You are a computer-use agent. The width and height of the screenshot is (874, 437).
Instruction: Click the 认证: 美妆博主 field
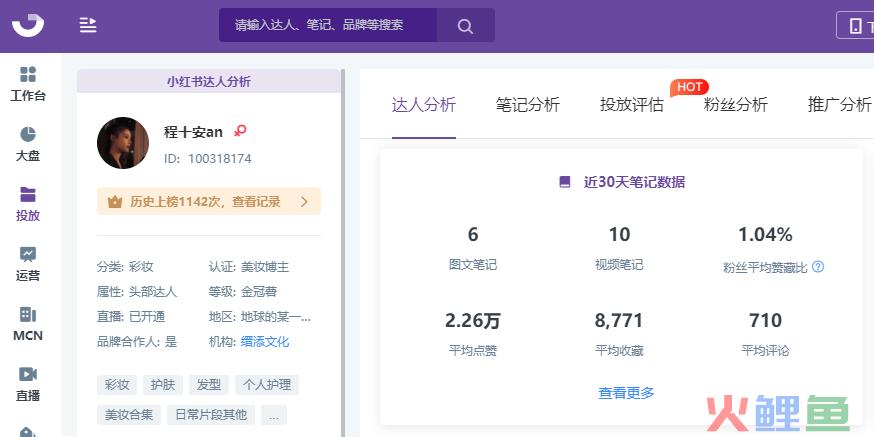[249, 267]
